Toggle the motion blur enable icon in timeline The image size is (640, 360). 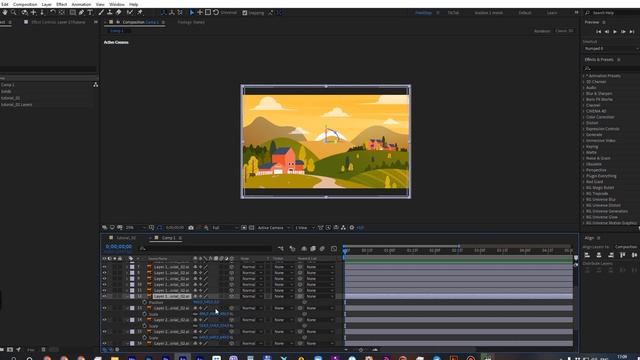click(322, 249)
